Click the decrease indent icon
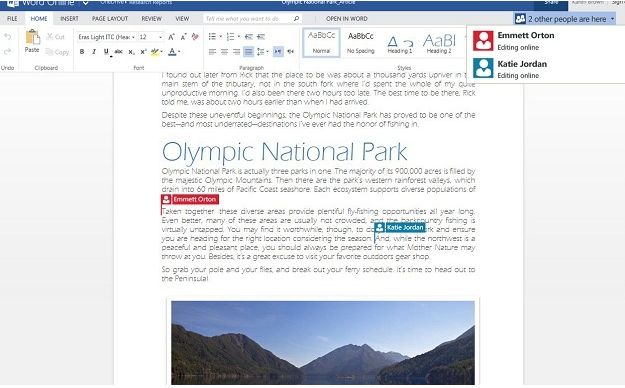 (249, 37)
